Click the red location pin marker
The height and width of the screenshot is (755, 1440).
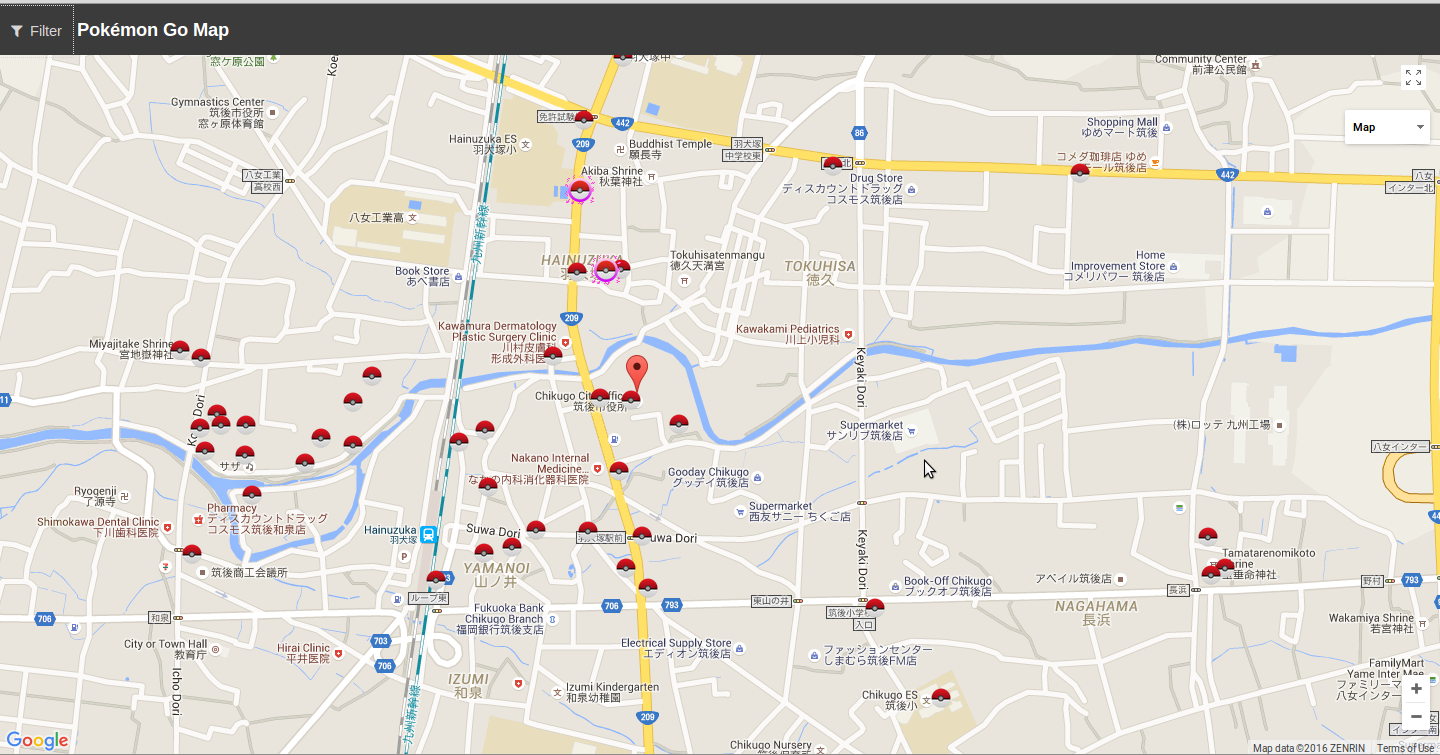point(637,374)
